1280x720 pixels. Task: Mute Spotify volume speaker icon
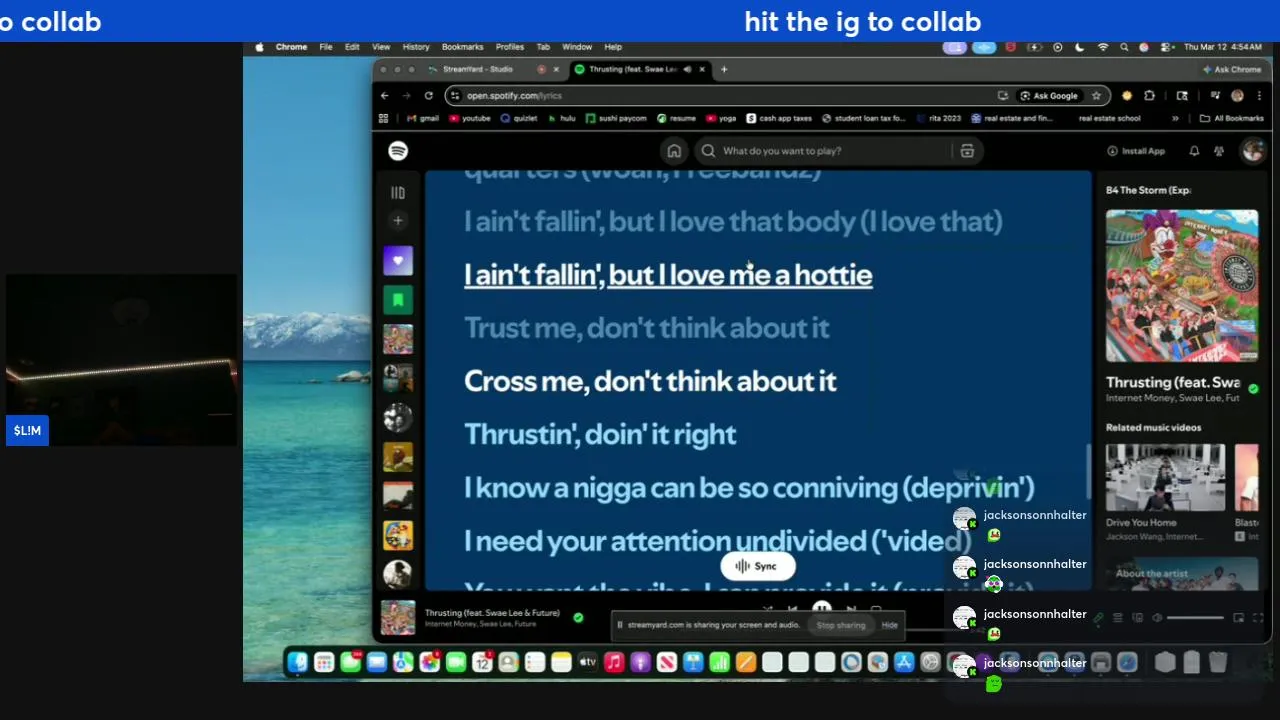[1157, 618]
